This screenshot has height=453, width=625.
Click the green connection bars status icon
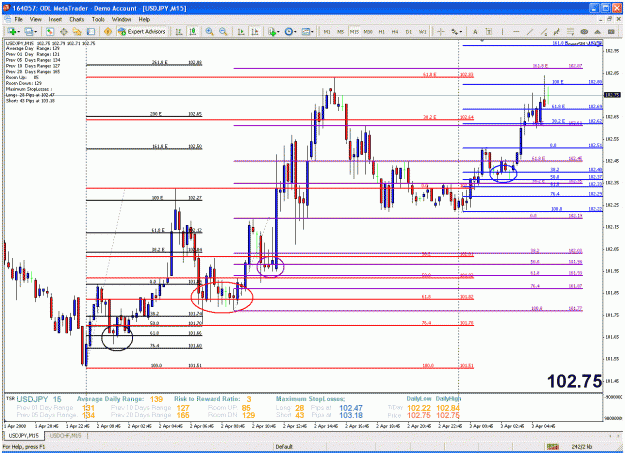553,447
